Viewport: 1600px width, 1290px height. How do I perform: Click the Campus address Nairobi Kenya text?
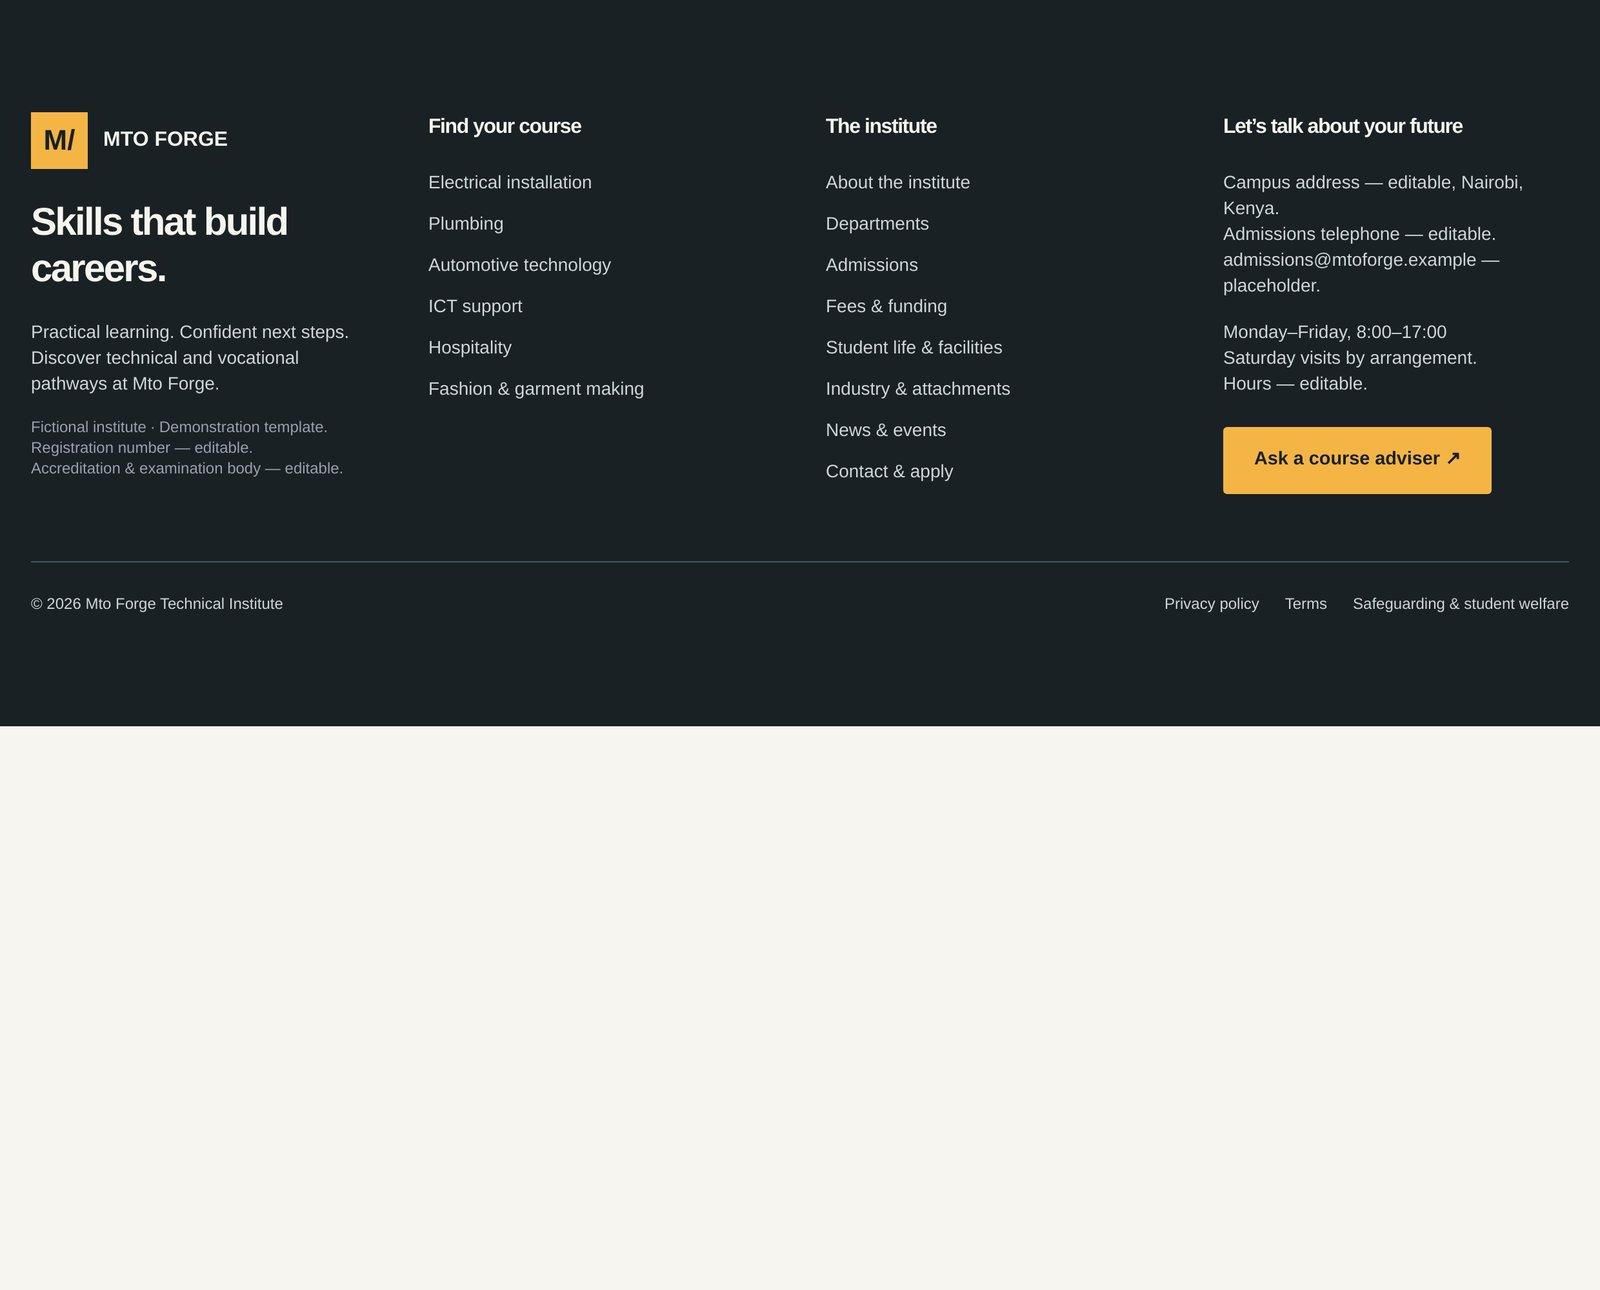pyautogui.click(x=1372, y=195)
